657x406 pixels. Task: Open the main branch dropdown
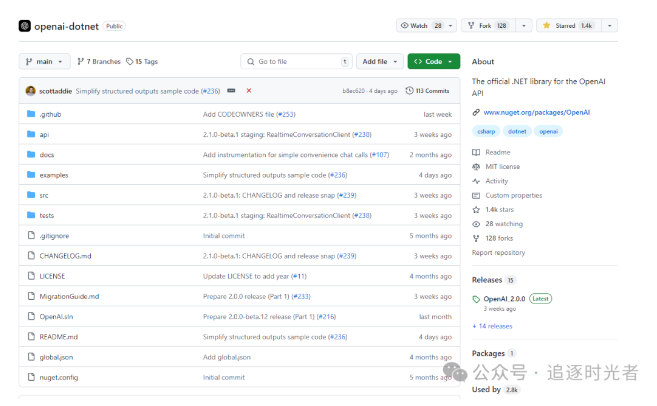pos(44,62)
